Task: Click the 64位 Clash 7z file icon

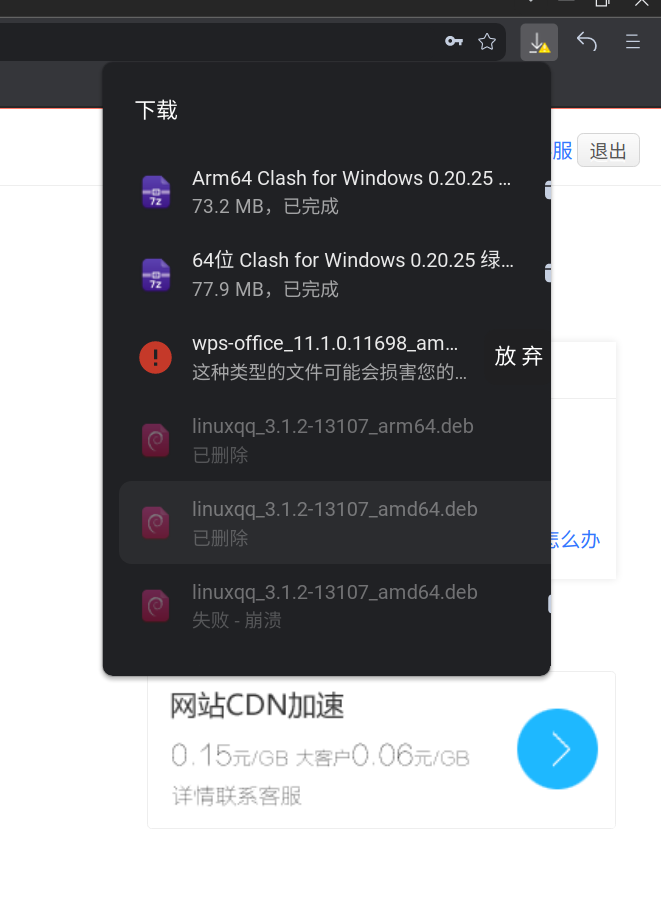Action: point(156,274)
